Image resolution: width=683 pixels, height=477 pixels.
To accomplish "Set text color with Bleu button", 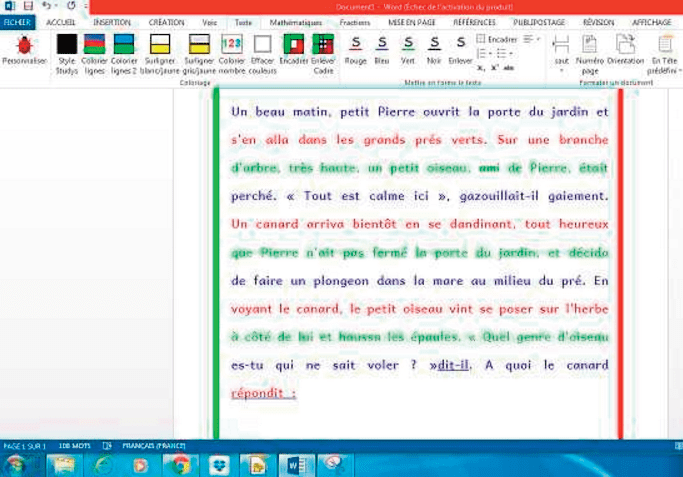I will (x=381, y=44).
